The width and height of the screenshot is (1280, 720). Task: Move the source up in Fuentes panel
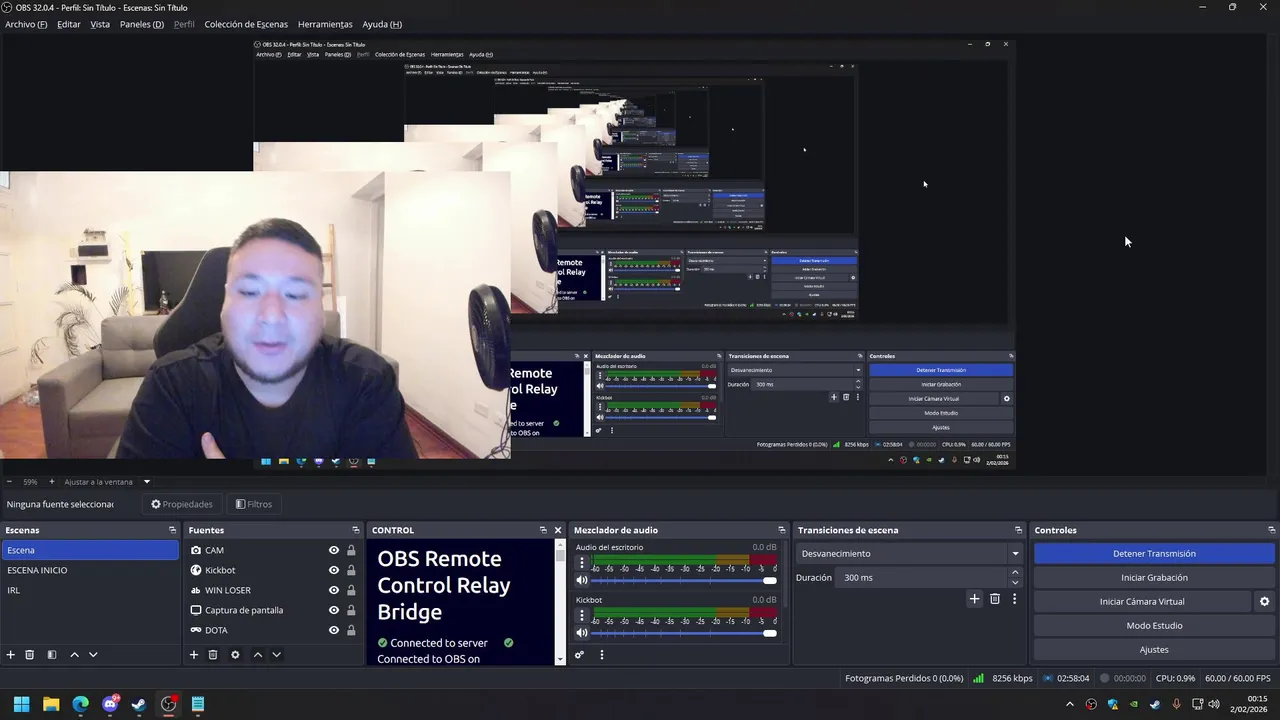coord(257,655)
